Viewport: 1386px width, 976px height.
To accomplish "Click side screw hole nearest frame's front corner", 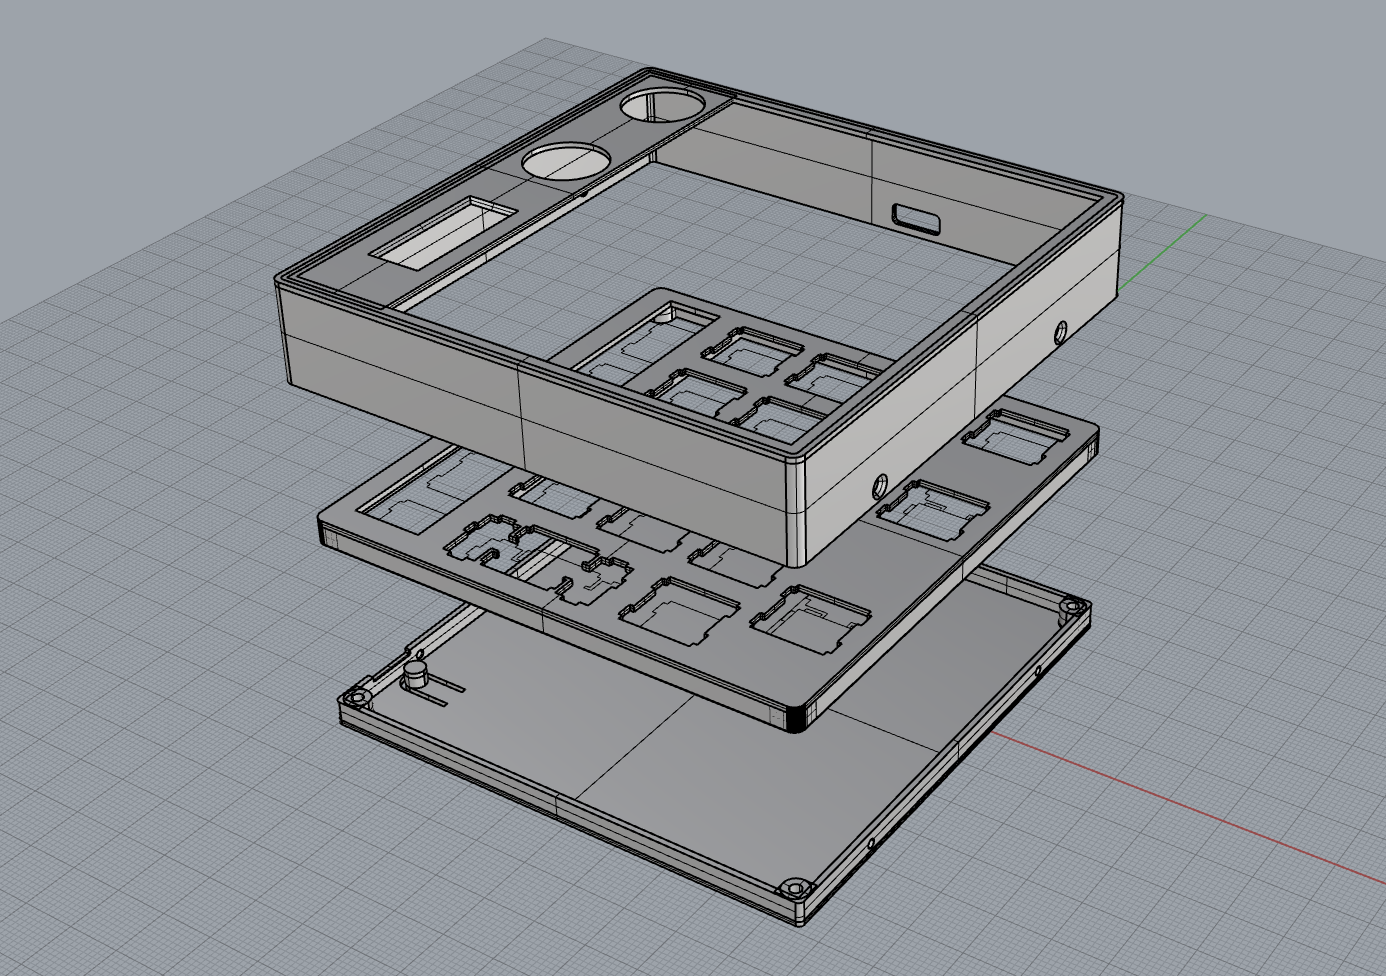I will click(880, 487).
